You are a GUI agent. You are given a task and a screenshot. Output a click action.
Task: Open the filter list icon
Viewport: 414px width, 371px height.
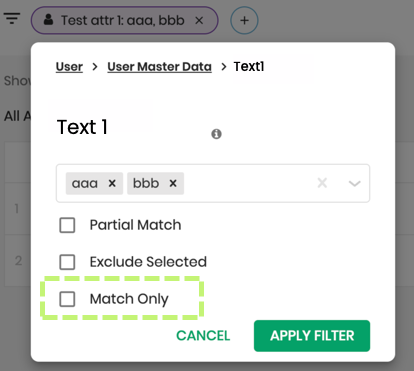pos(12,18)
